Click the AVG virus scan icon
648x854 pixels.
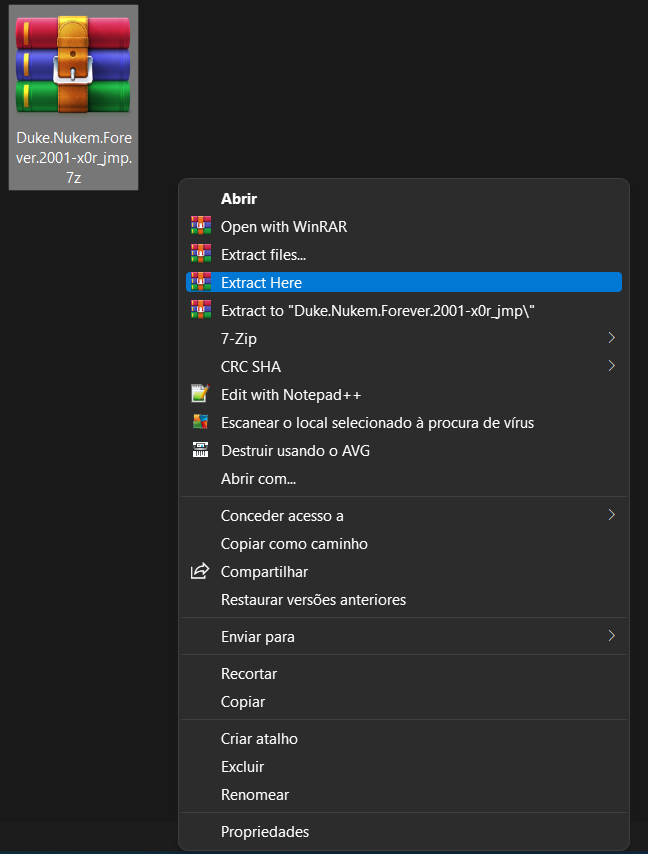tap(201, 423)
